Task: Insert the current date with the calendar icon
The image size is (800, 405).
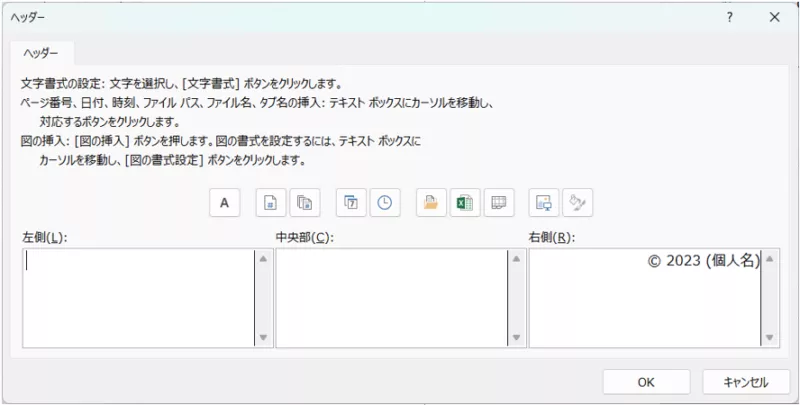Action: 351,202
